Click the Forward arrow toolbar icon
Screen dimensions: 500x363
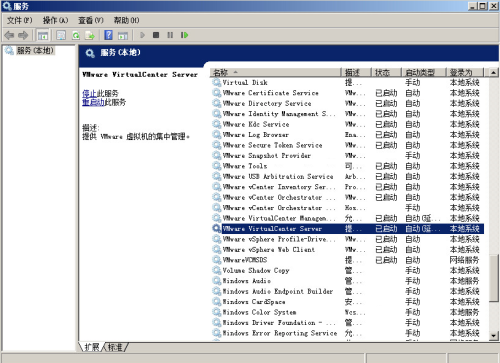[x=23, y=35]
